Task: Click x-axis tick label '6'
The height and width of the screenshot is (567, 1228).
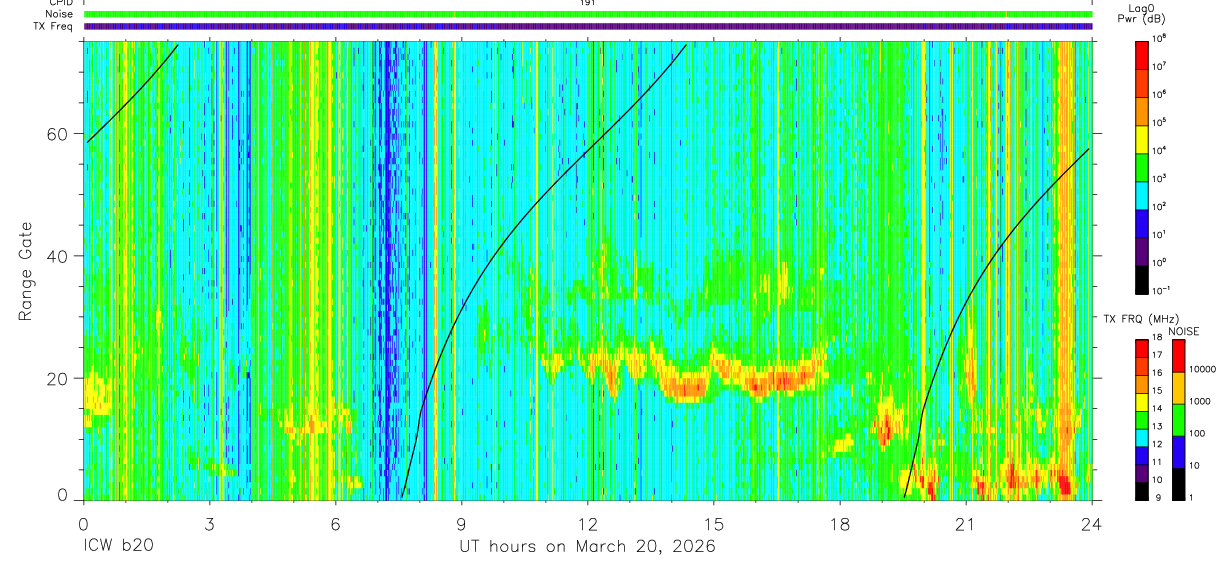Action: (x=335, y=524)
